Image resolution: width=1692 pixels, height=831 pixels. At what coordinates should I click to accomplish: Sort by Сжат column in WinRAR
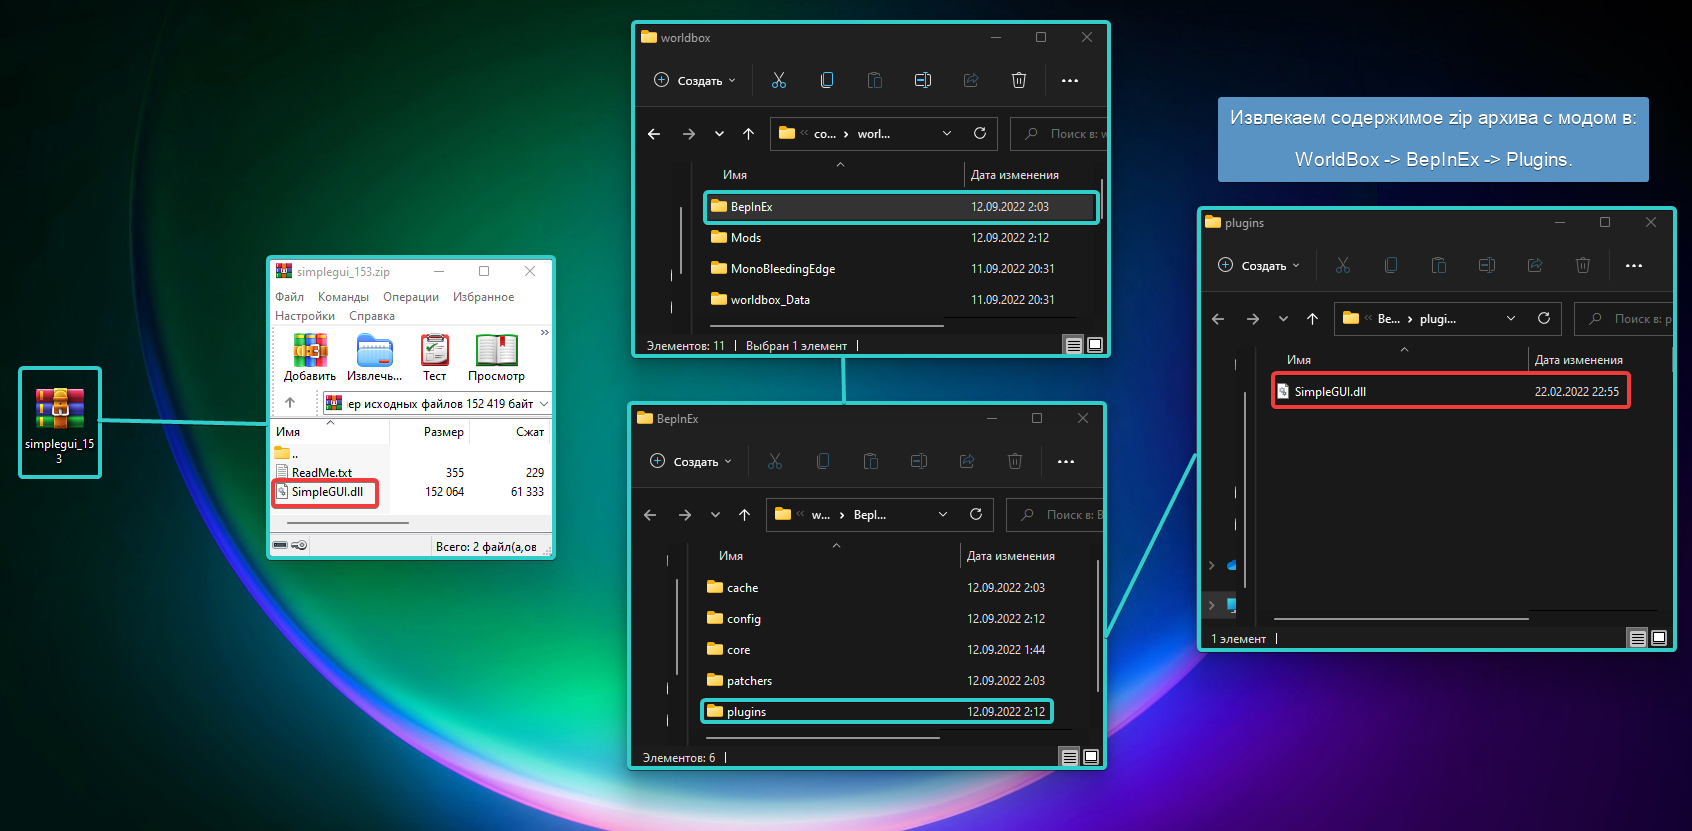coord(530,432)
